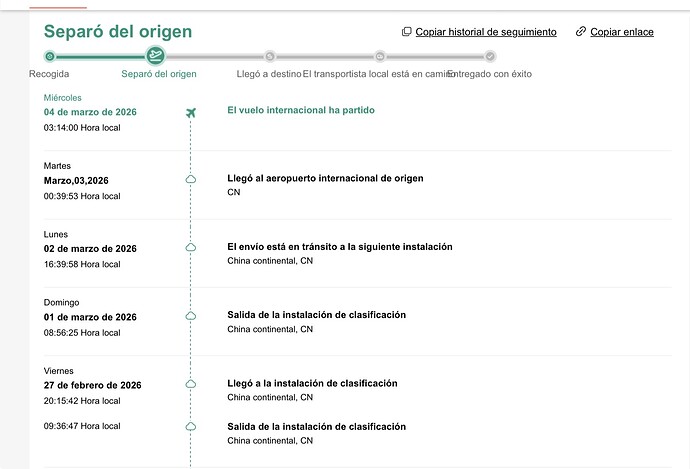The width and height of the screenshot is (690, 469).
Task: Click the Recogida label under progress bar
Action: [x=49, y=74]
